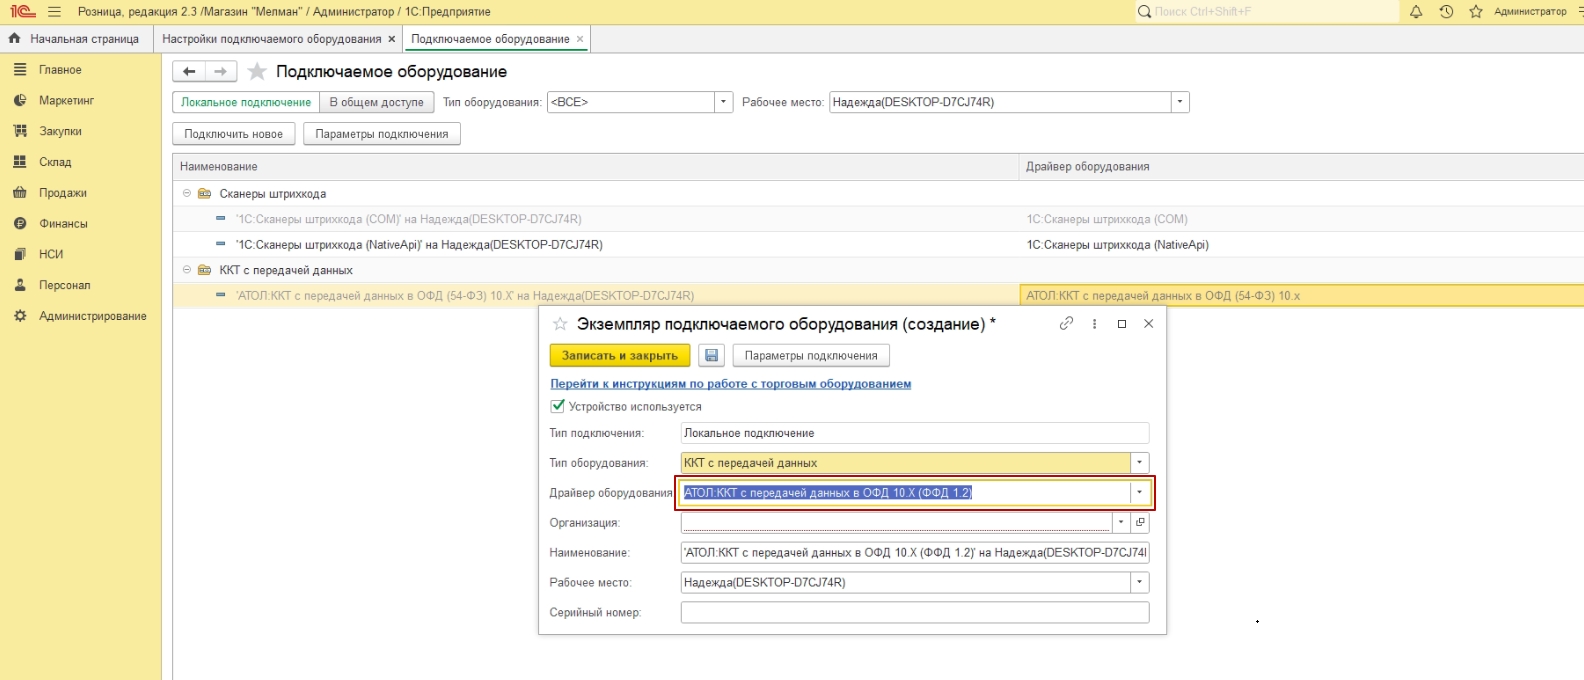1584x680 pixels.
Task: Open favorites star icon in top bar
Action: (x=1475, y=12)
